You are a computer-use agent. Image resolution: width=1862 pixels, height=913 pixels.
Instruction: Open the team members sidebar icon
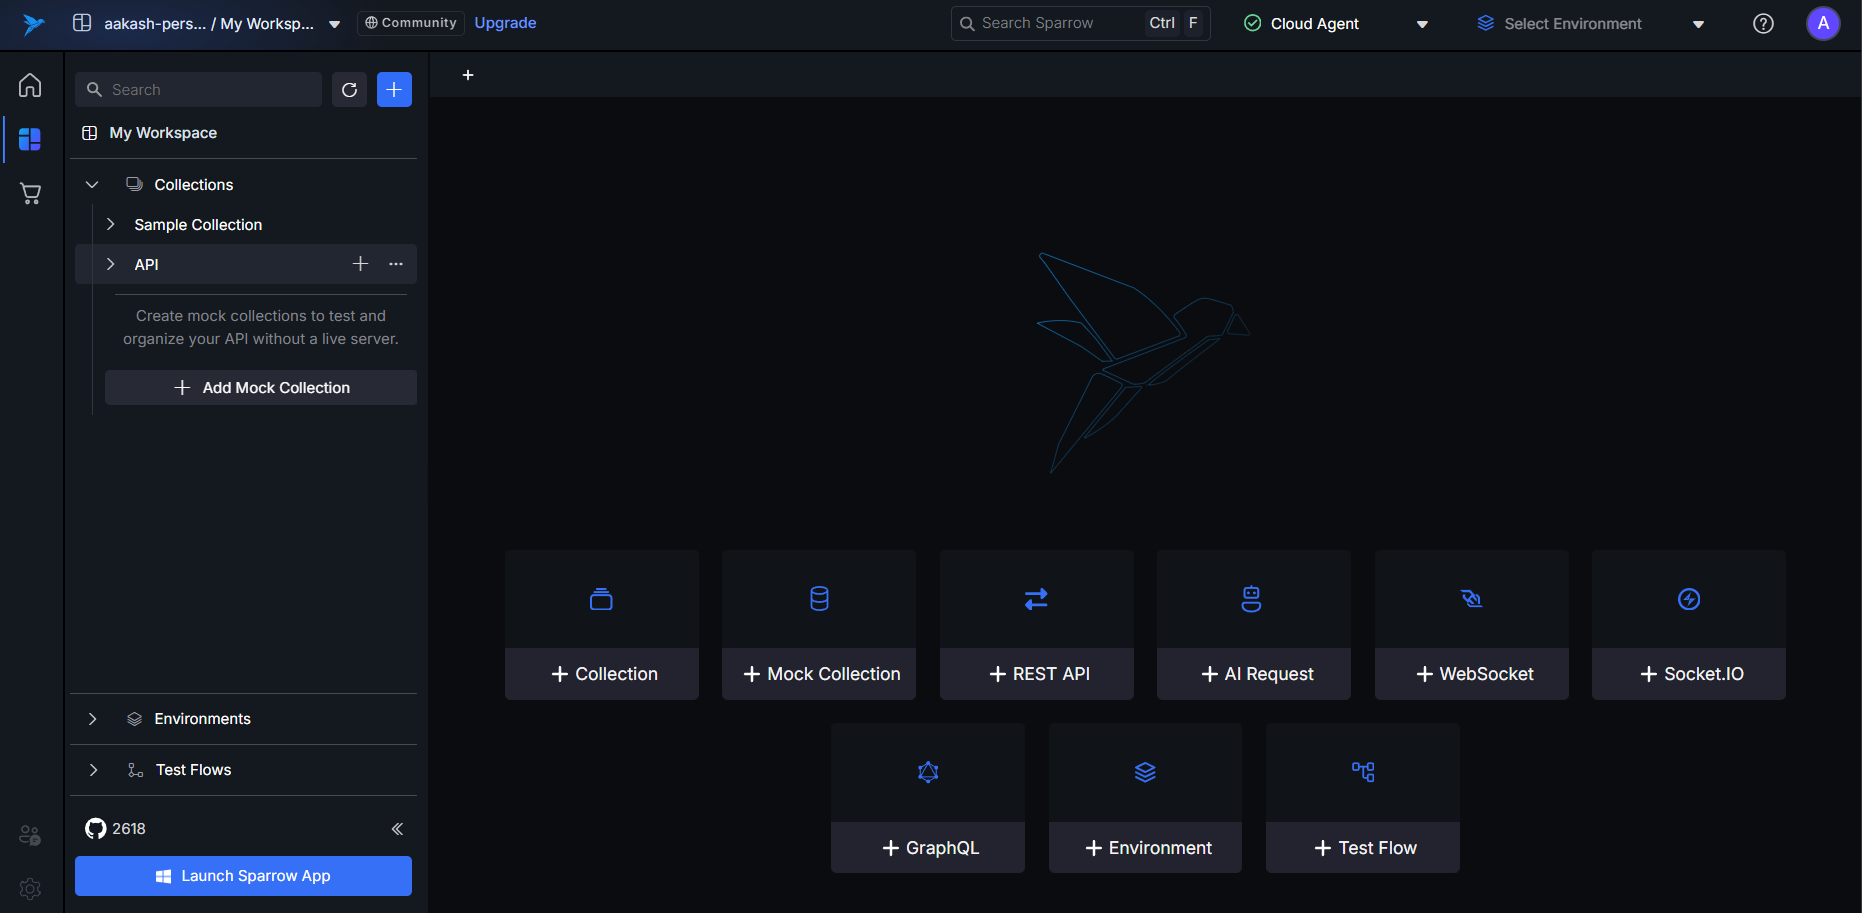point(30,835)
